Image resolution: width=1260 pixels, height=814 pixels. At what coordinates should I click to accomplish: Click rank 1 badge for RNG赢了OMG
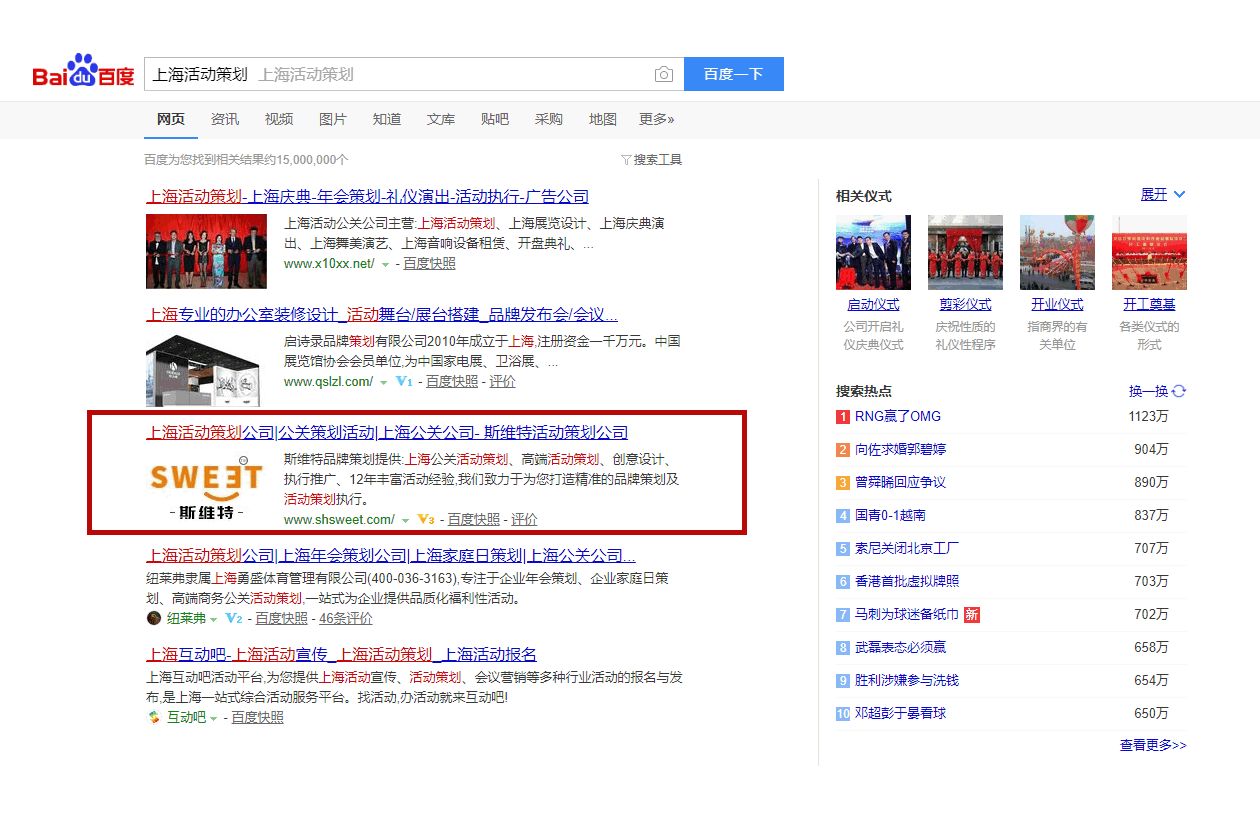(843, 417)
